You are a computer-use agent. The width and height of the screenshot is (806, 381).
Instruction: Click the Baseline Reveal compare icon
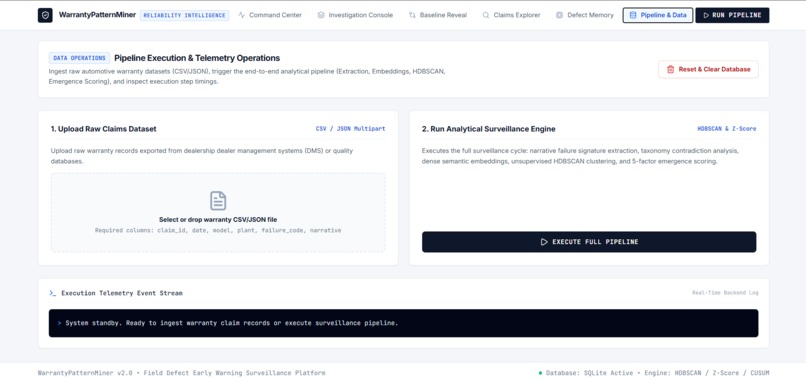click(x=412, y=15)
